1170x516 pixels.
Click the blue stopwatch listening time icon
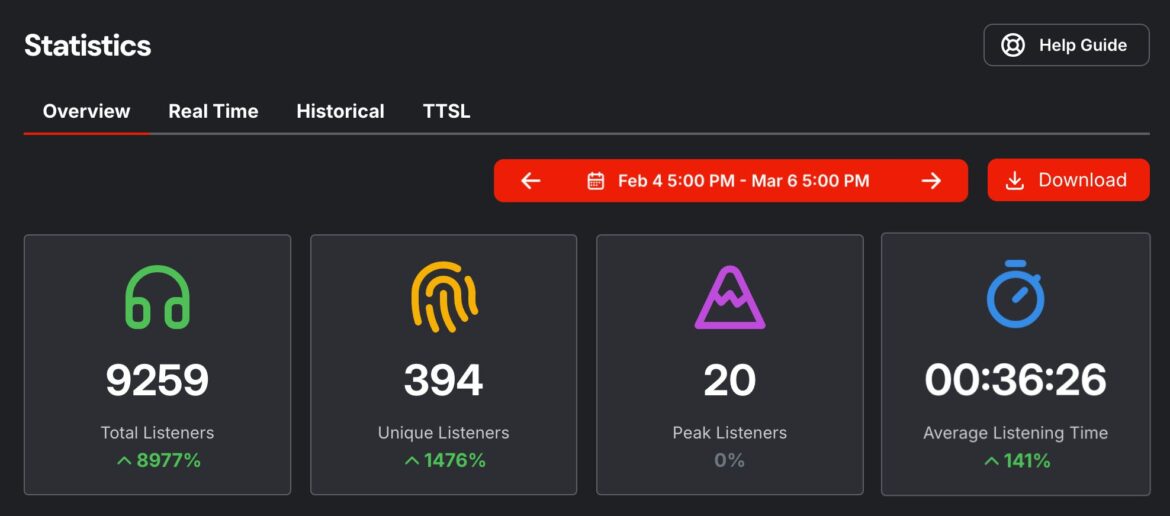[x=1015, y=295]
